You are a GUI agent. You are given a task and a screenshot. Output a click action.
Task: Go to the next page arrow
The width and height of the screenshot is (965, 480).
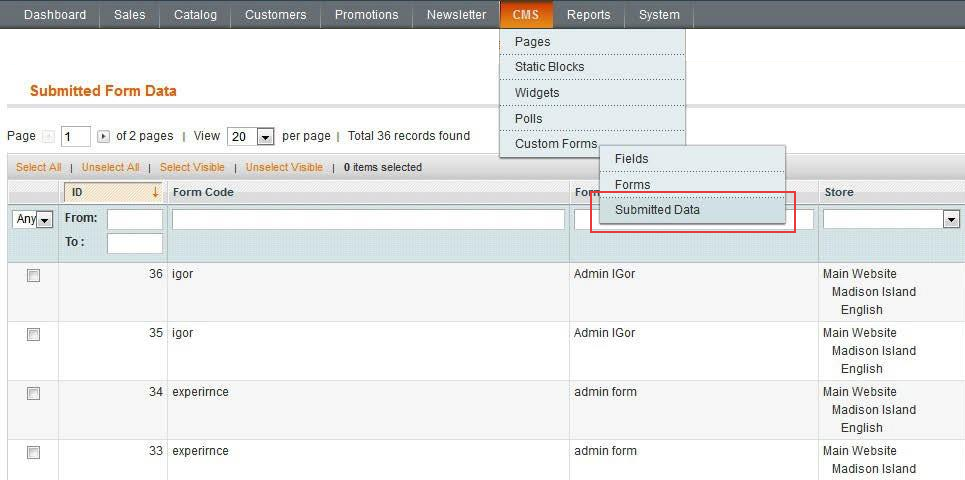click(x=103, y=137)
